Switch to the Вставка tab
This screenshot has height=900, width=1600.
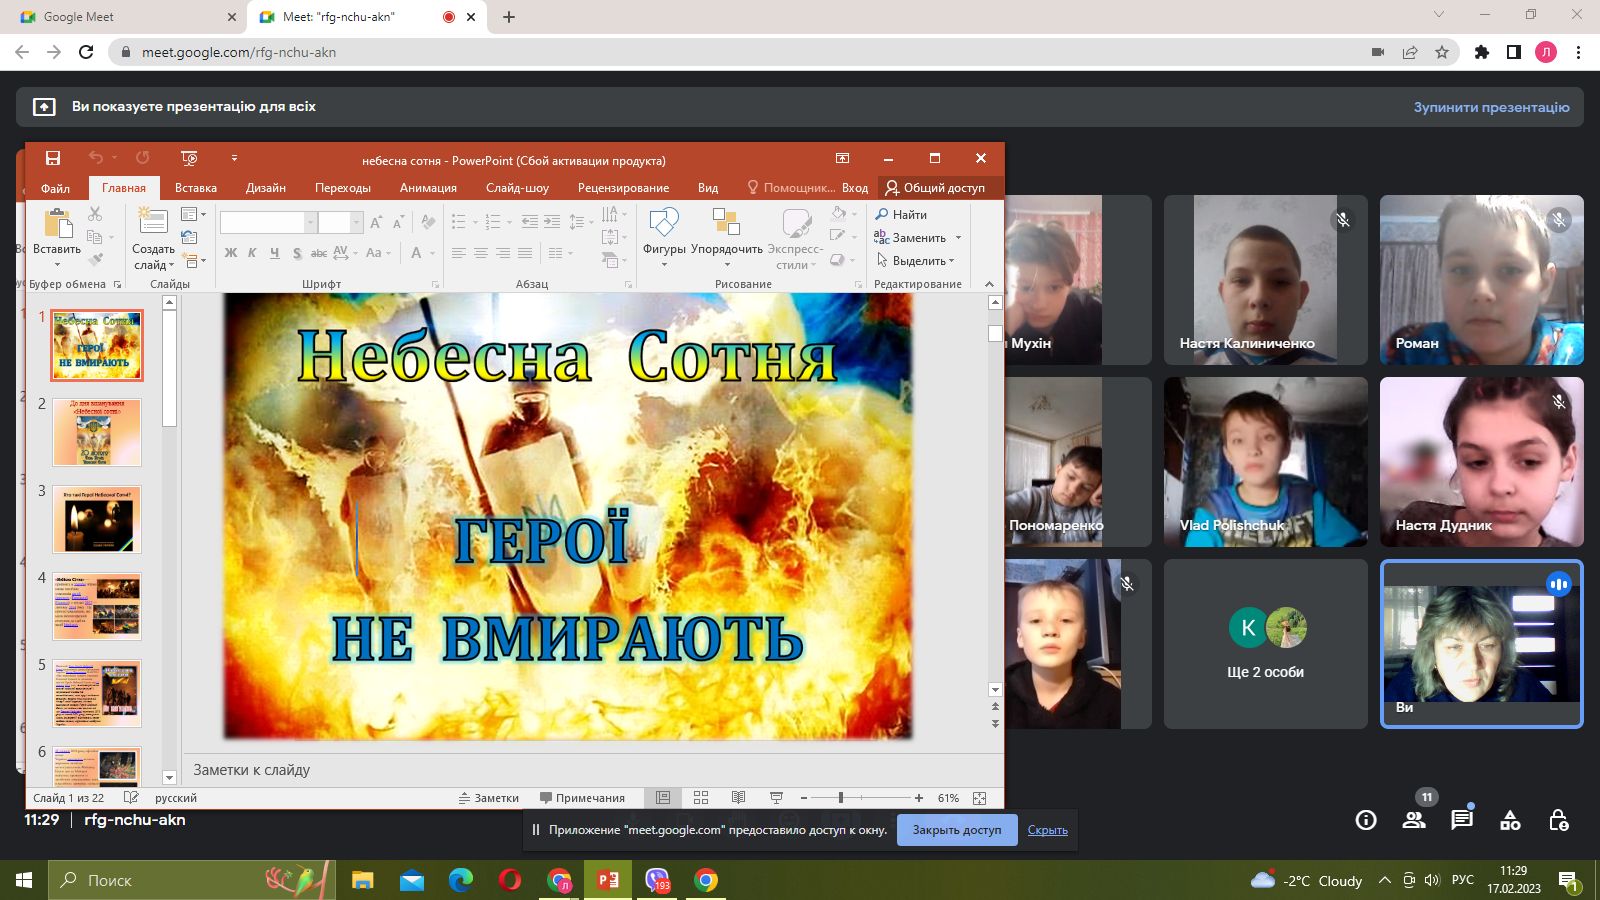click(x=196, y=188)
